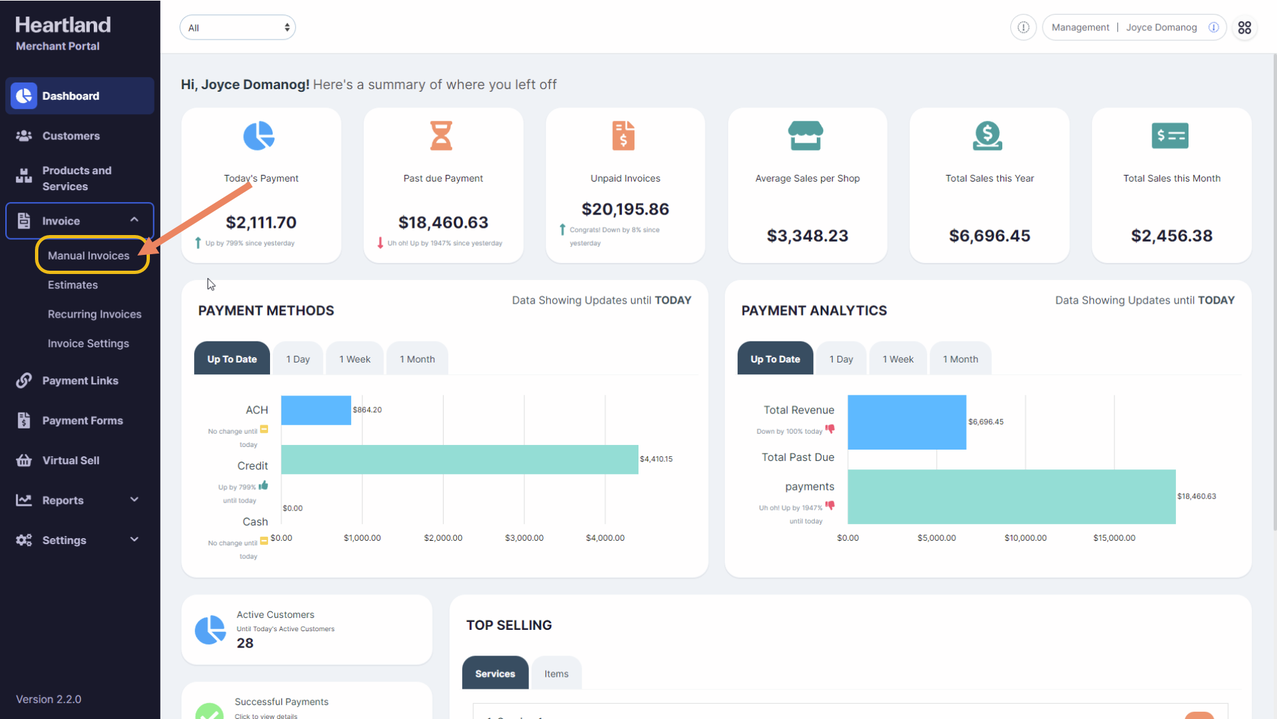This screenshot has height=719, width=1277.
Task: Open the apps grid icon top right
Action: click(x=1244, y=28)
